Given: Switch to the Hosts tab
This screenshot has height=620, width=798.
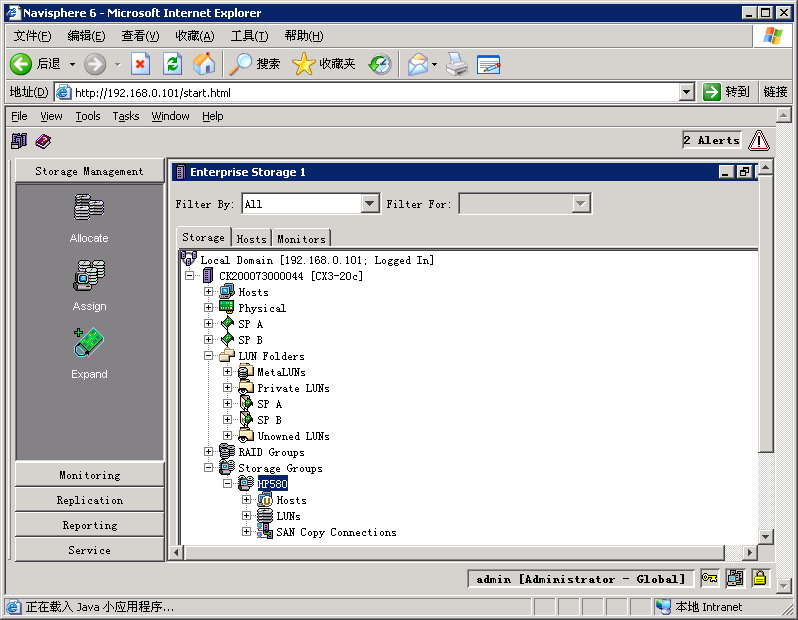Looking at the screenshot, I should (x=251, y=238).
